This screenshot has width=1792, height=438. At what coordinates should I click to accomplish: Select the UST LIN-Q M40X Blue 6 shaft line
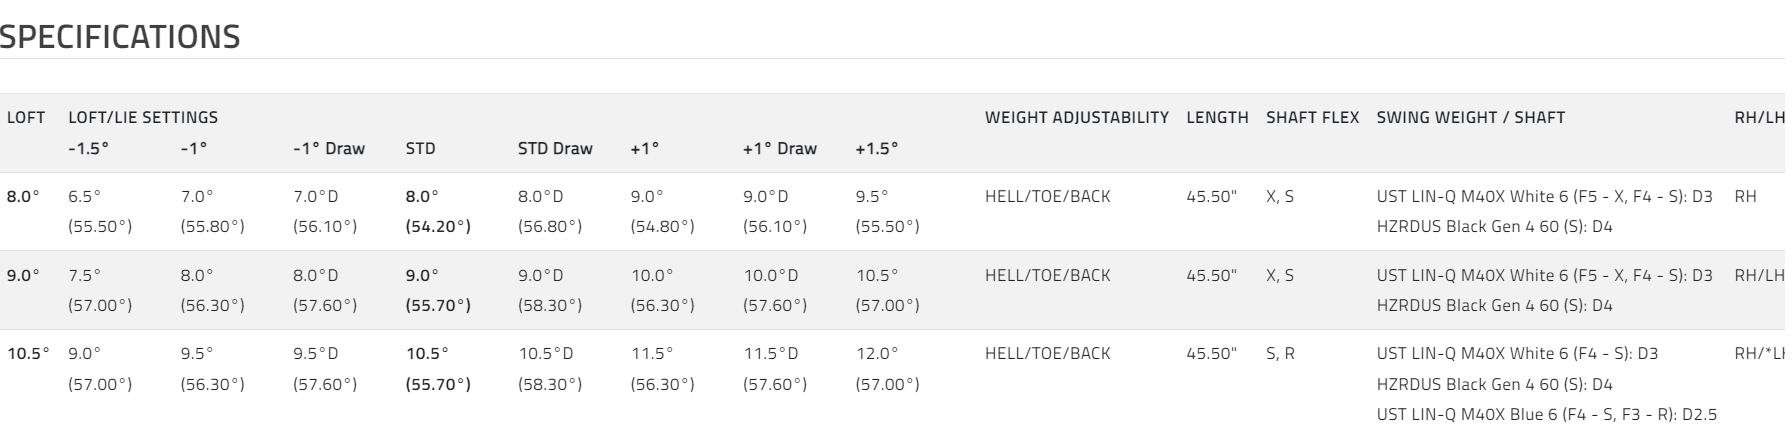click(1546, 414)
